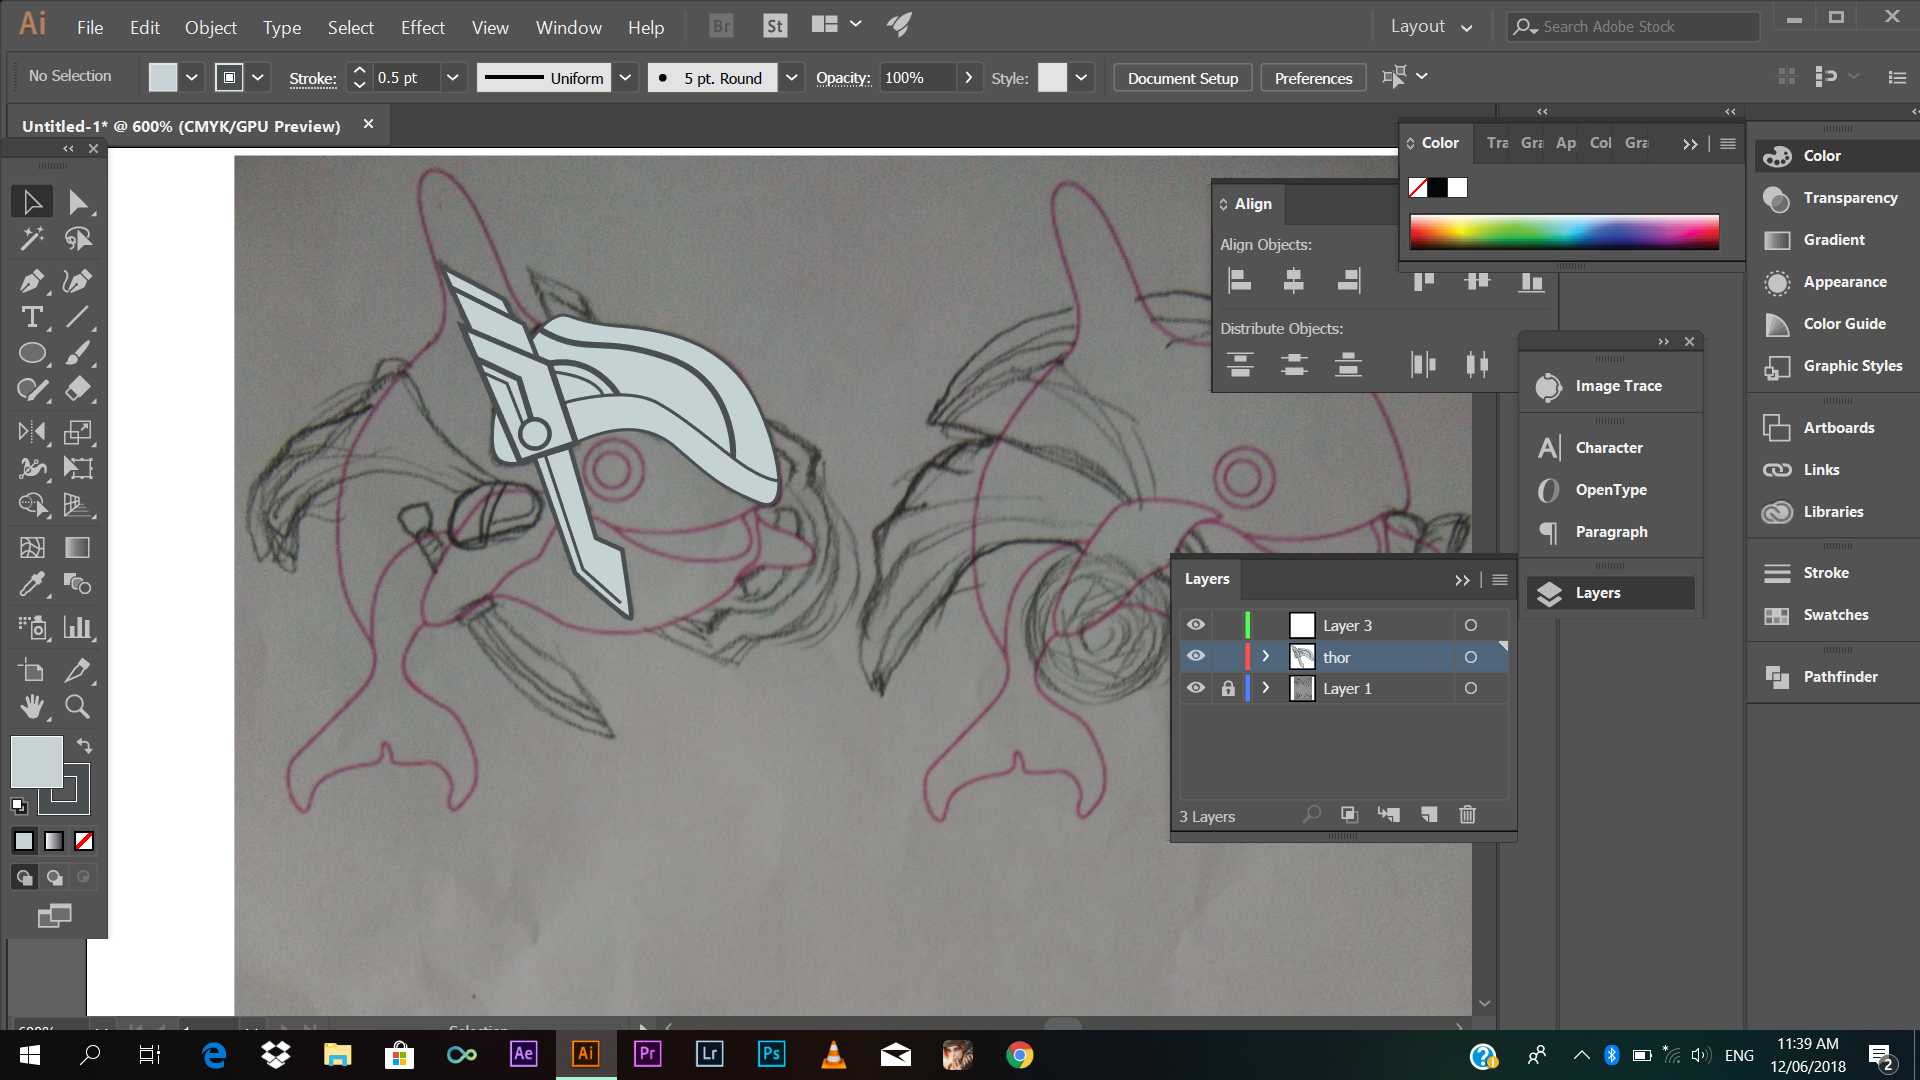Unlock Layer 1 lock icon
1920x1080 pixels.
1228,688
